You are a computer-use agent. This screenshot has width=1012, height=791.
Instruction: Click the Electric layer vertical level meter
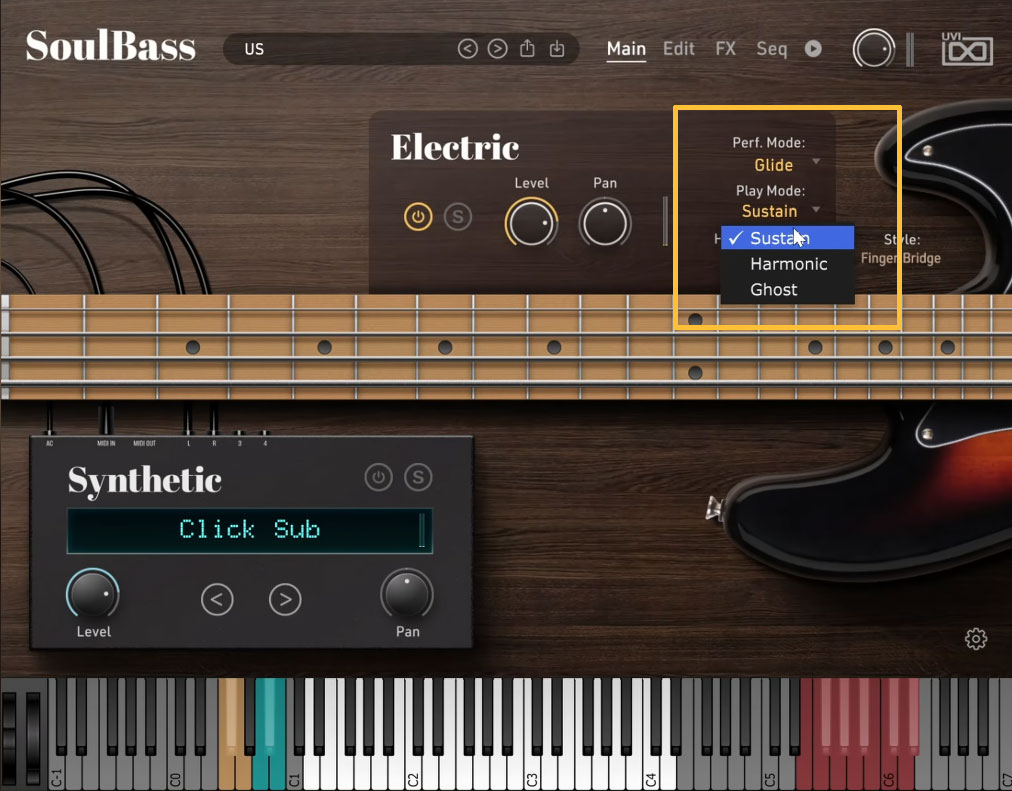click(x=665, y=221)
